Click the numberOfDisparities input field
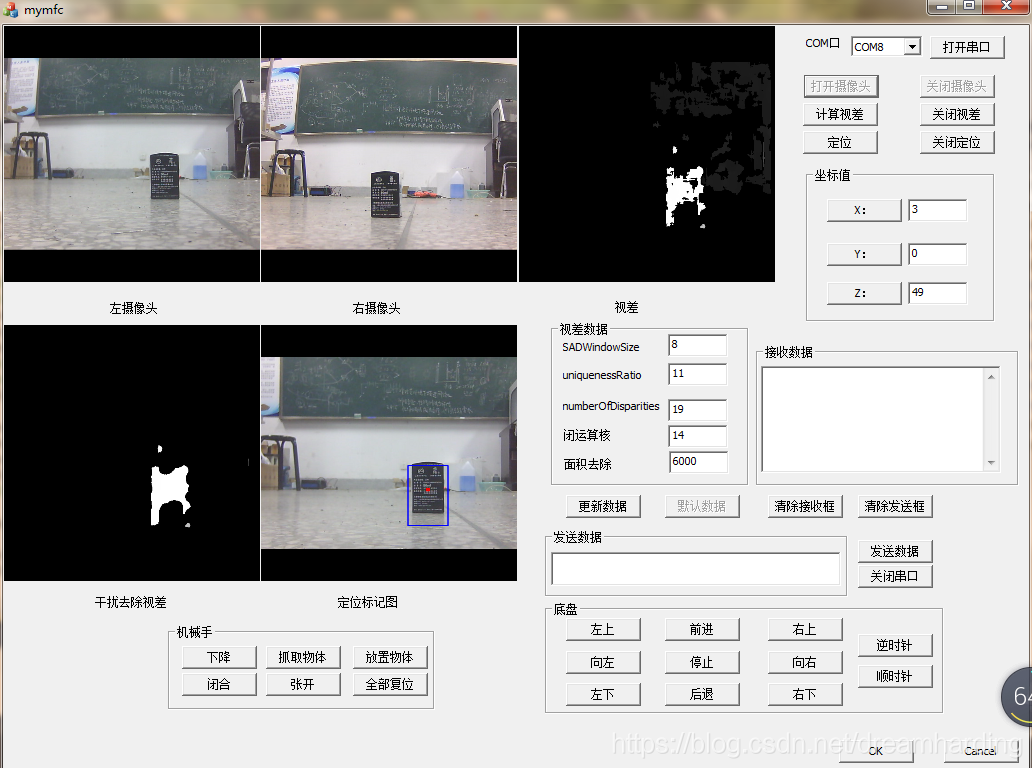Screen dimensions: 1032x768 (x=698, y=409)
